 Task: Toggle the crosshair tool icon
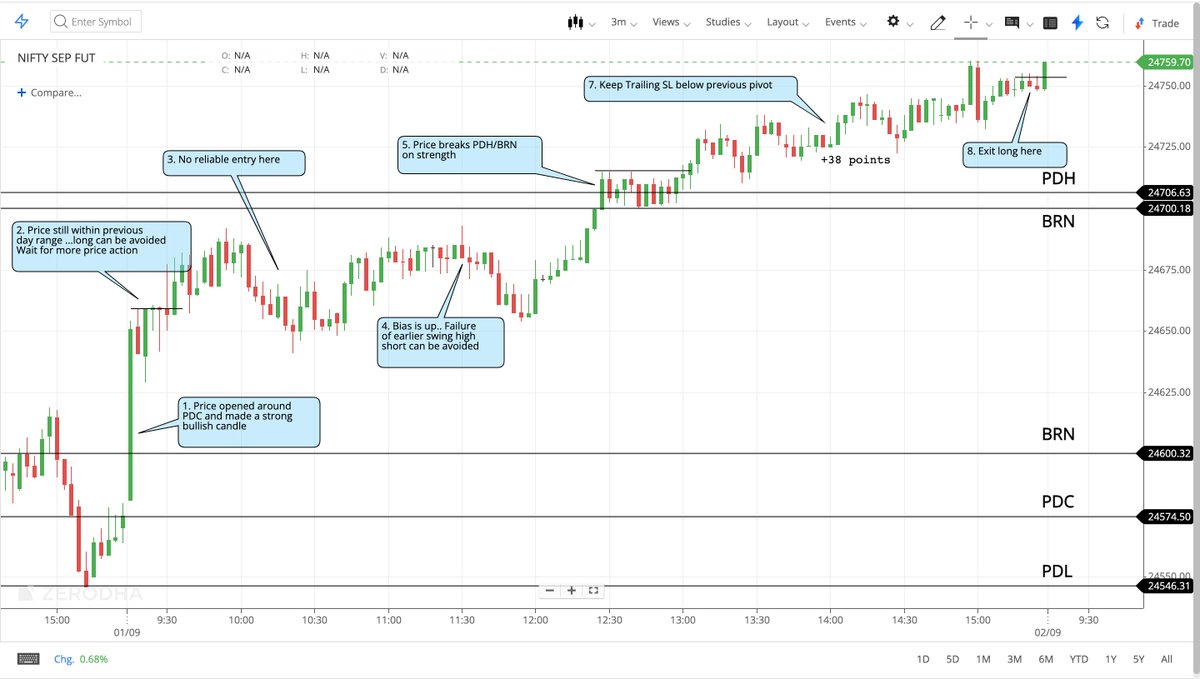pyautogui.click(x=970, y=22)
